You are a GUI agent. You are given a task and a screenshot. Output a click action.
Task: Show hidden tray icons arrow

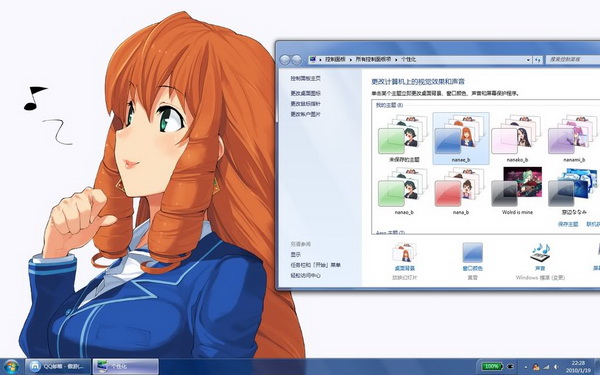tap(526, 367)
